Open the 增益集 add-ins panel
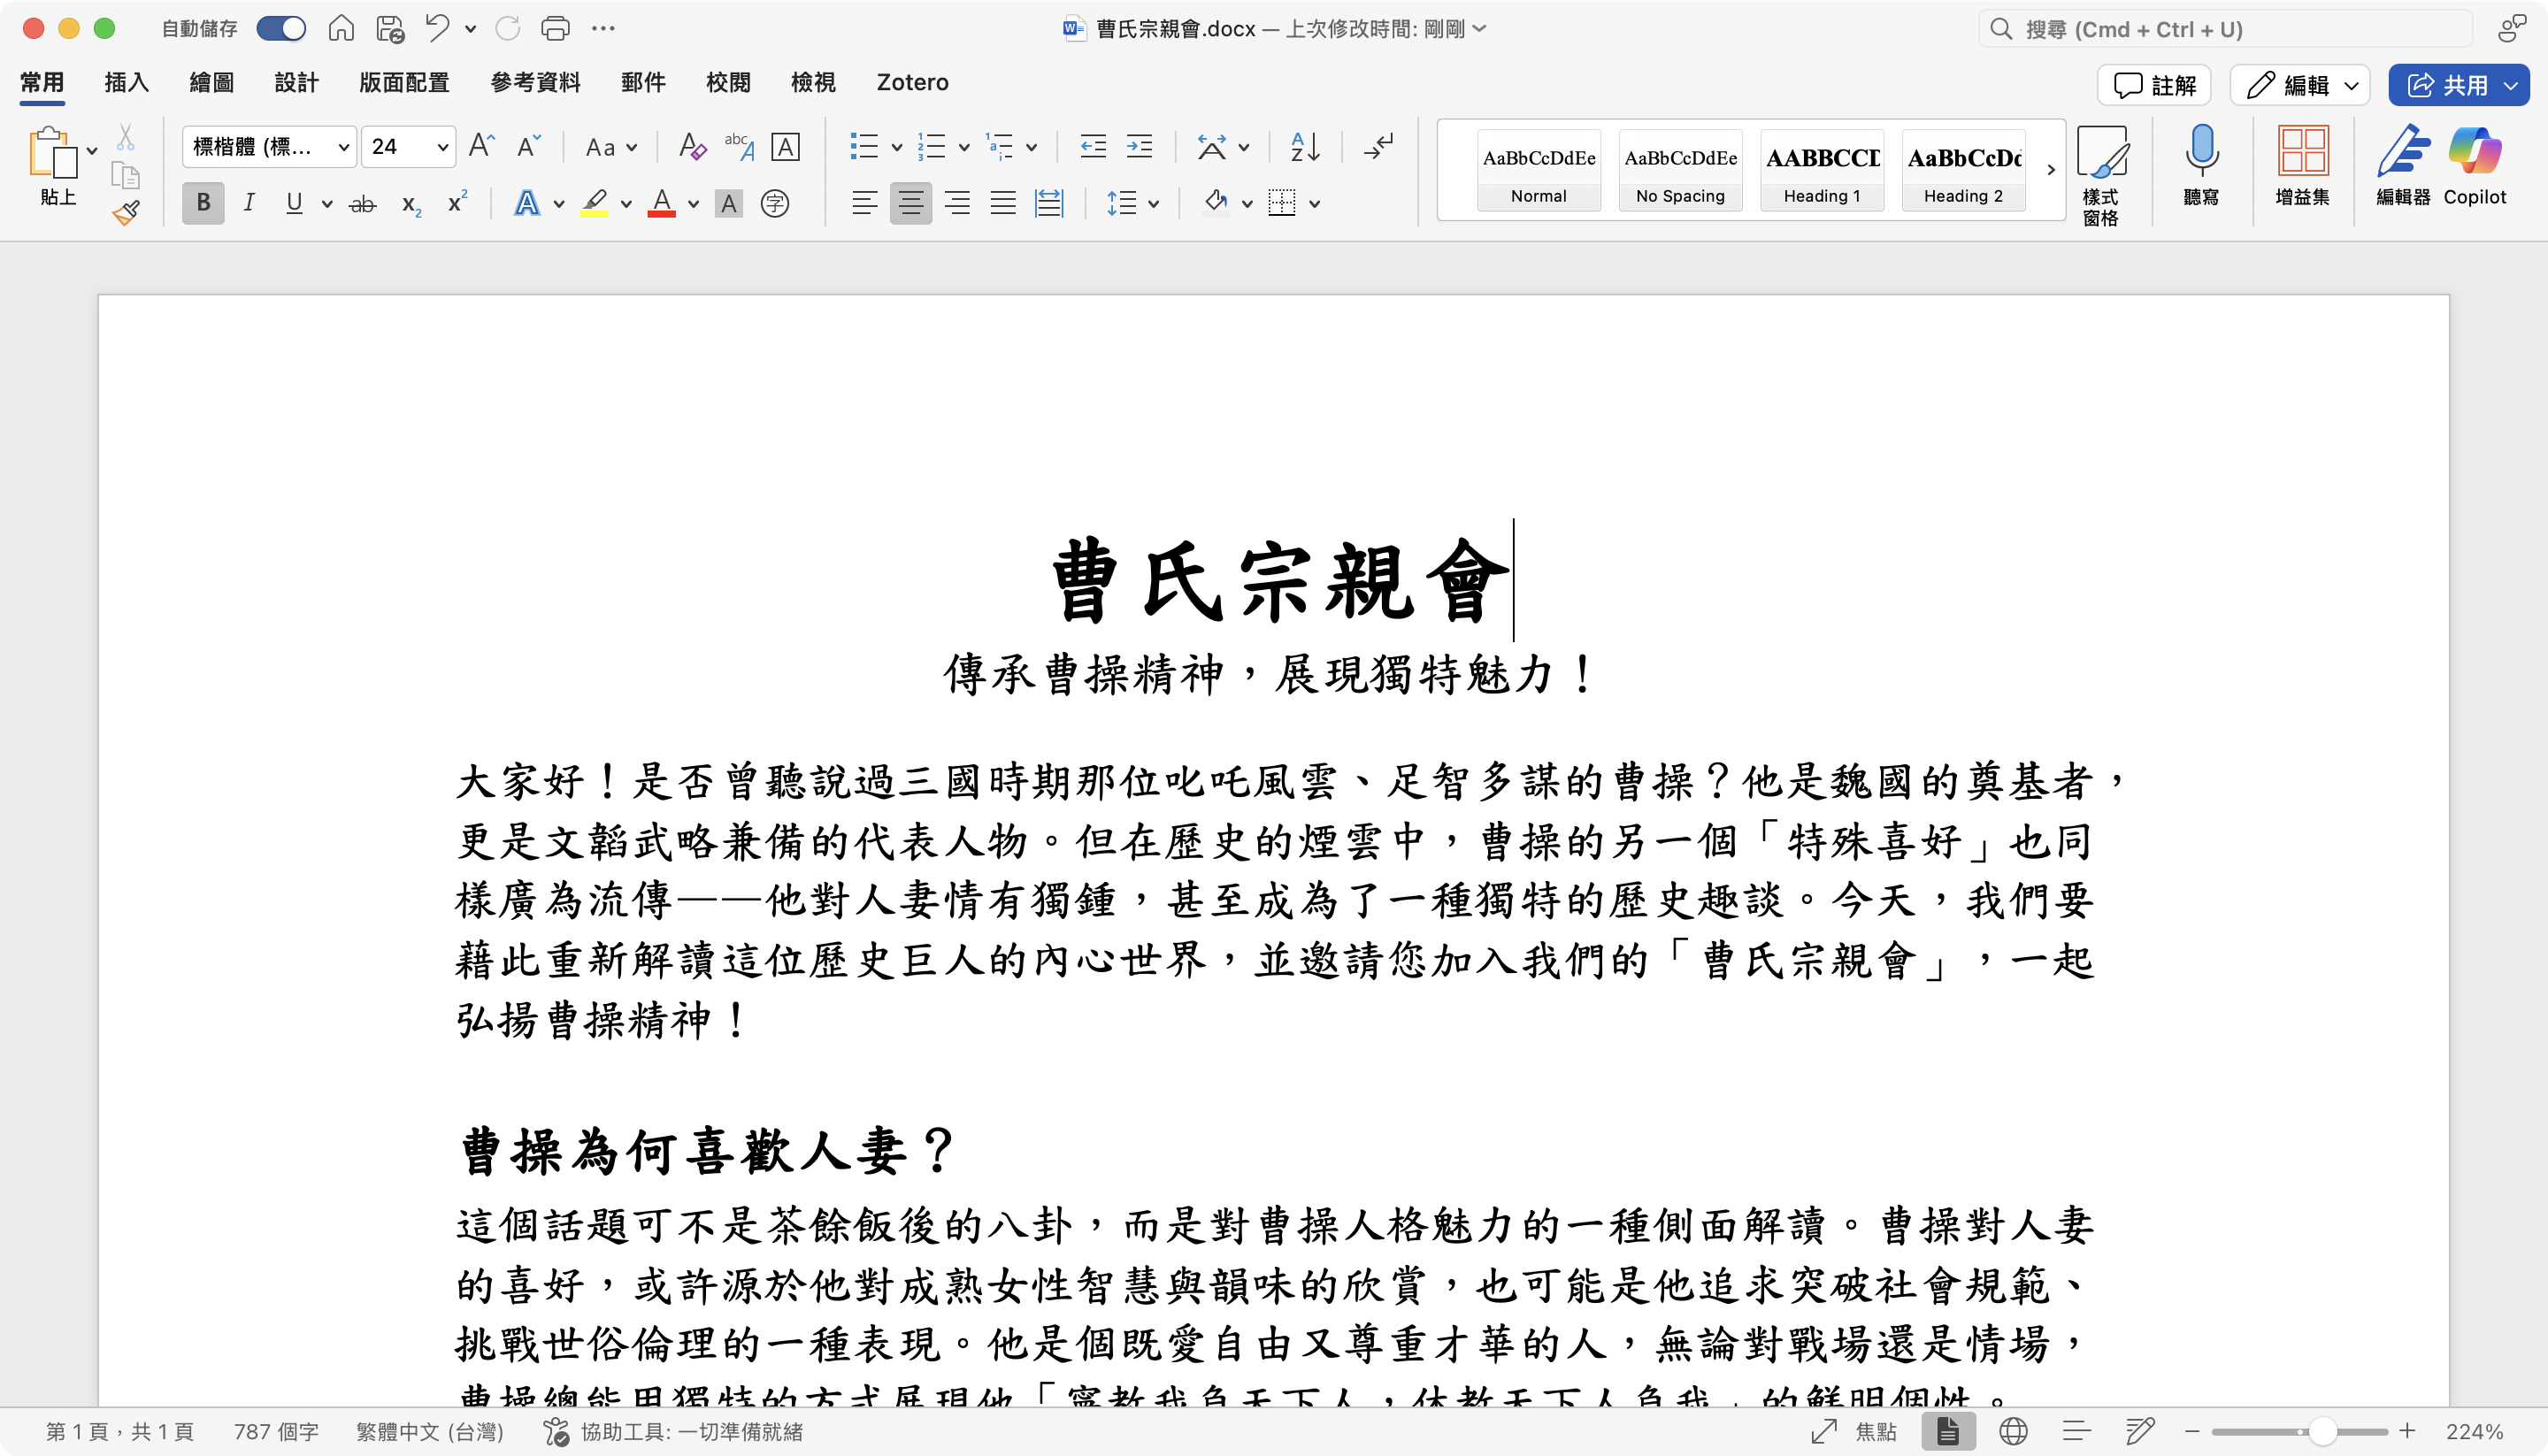Viewport: 2548px width, 1456px height. coord(2303,165)
